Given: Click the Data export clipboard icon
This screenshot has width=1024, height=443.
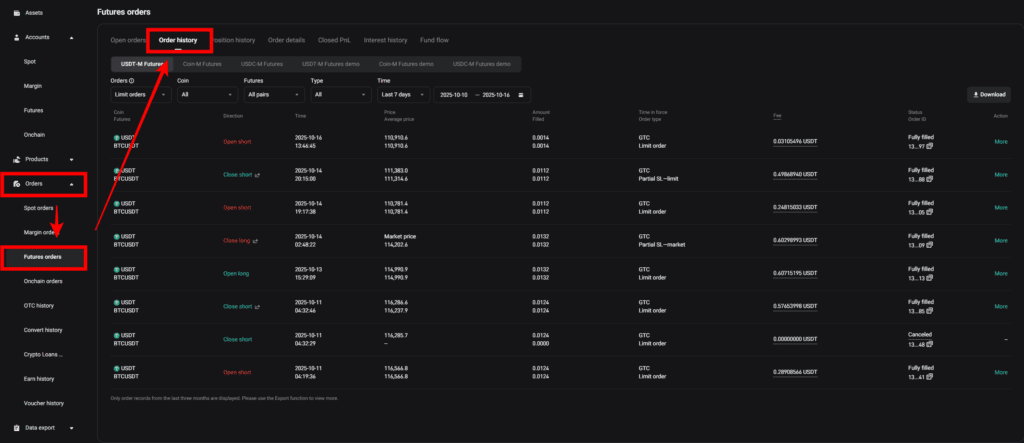Looking at the screenshot, I should (16, 428).
